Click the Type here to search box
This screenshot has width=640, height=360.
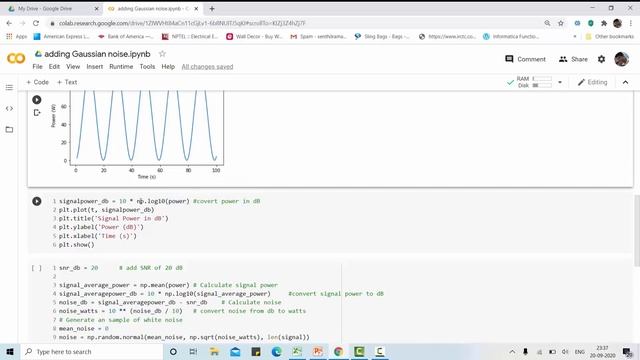91,351
